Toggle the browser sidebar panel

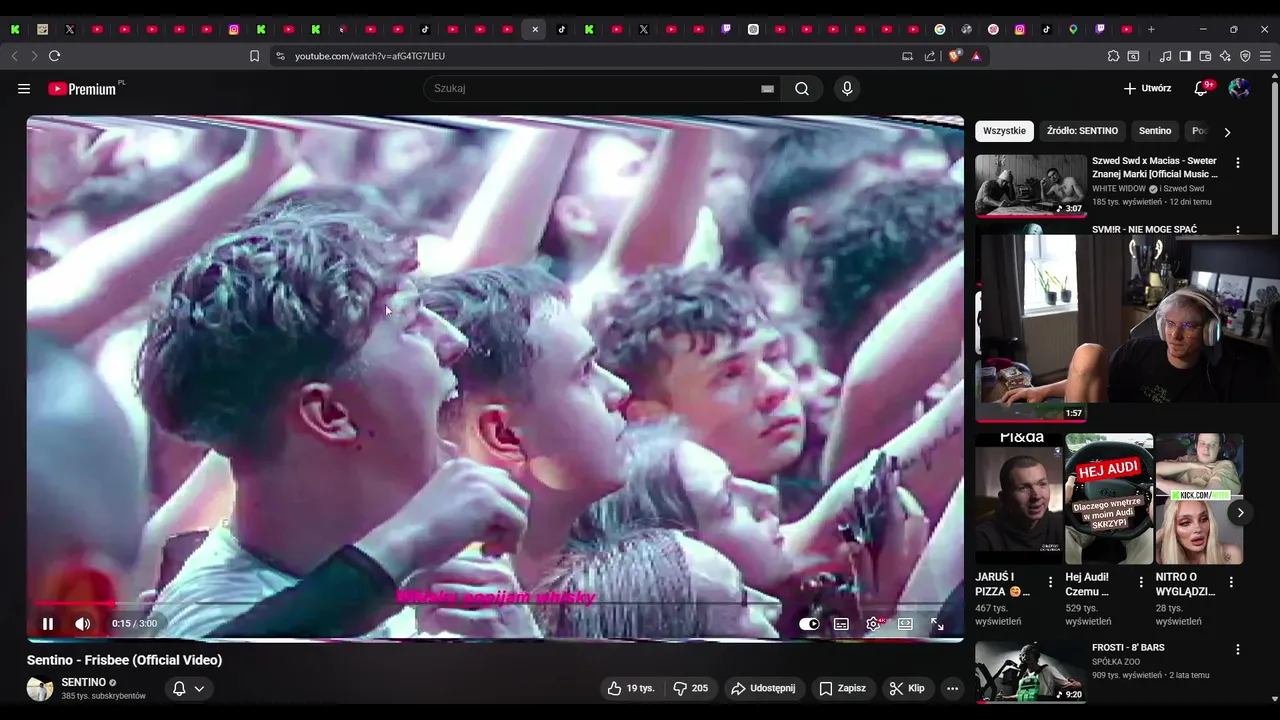(x=1185, y=56)
